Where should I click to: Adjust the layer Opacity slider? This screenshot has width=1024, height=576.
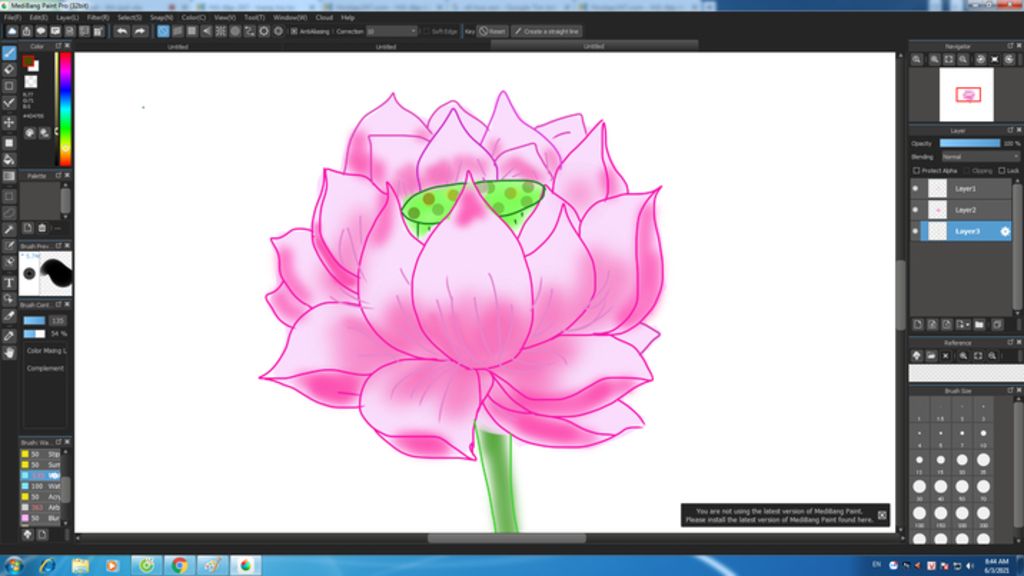pos(969,144)
